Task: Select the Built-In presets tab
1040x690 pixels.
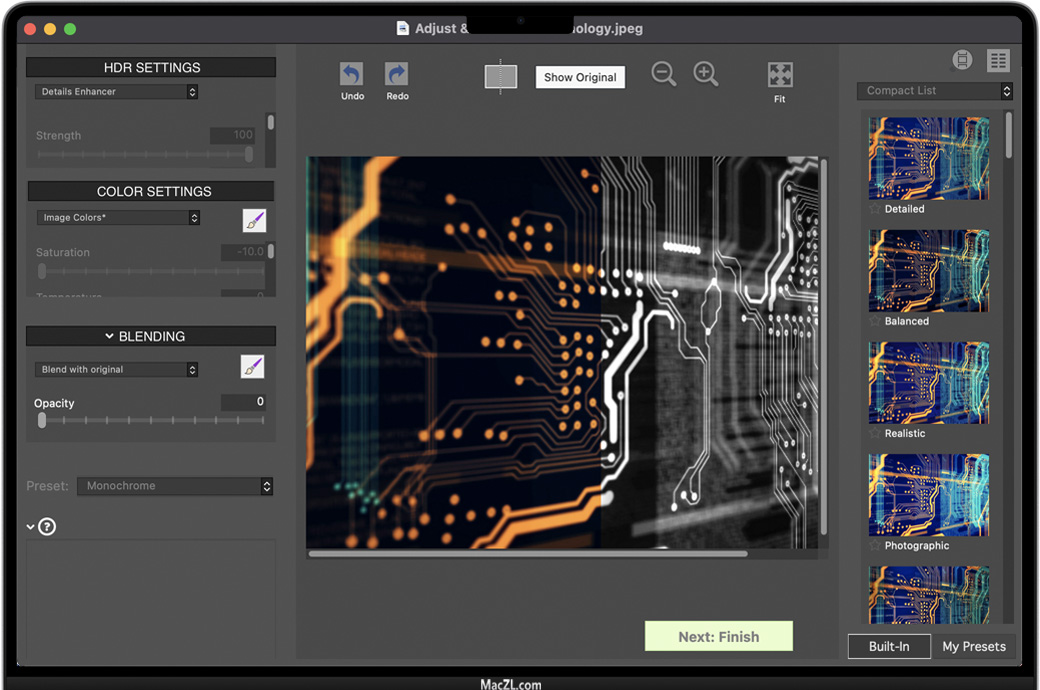Action: (889, 647)
